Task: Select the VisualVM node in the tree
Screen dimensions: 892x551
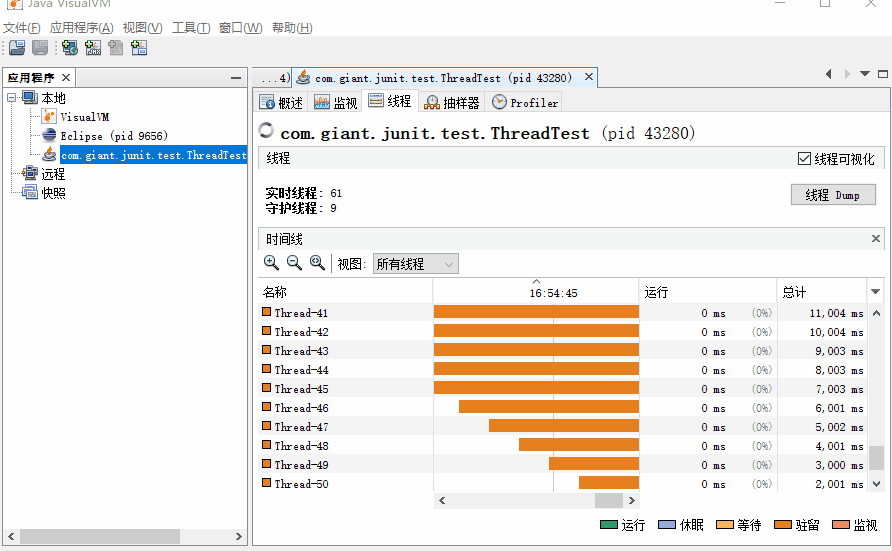Action: pos(84,117)
